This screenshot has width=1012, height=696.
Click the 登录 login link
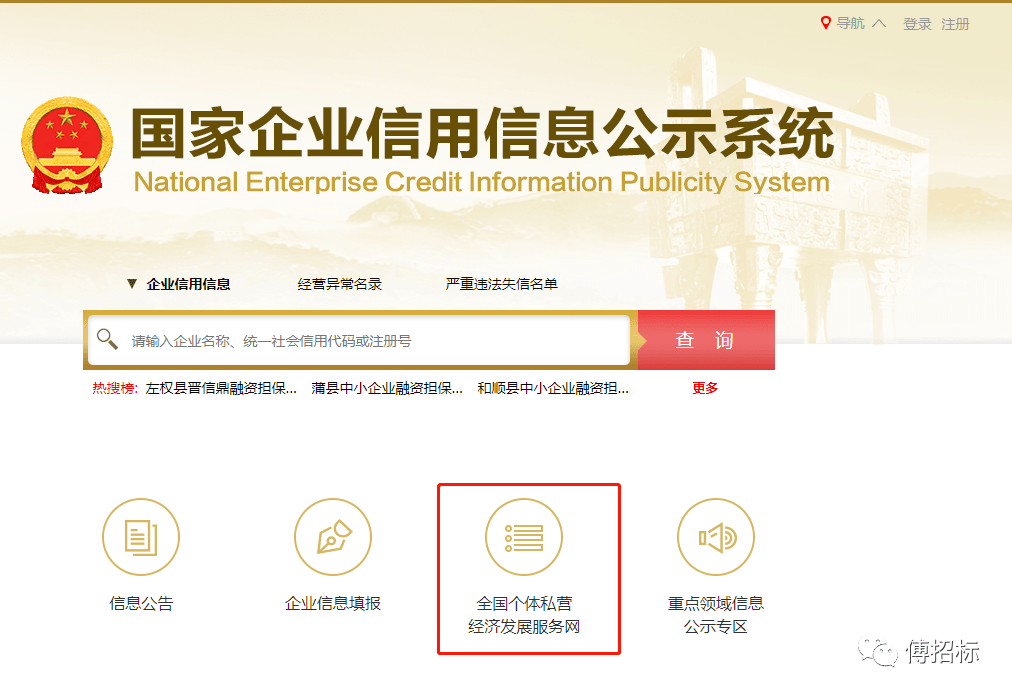917,24
